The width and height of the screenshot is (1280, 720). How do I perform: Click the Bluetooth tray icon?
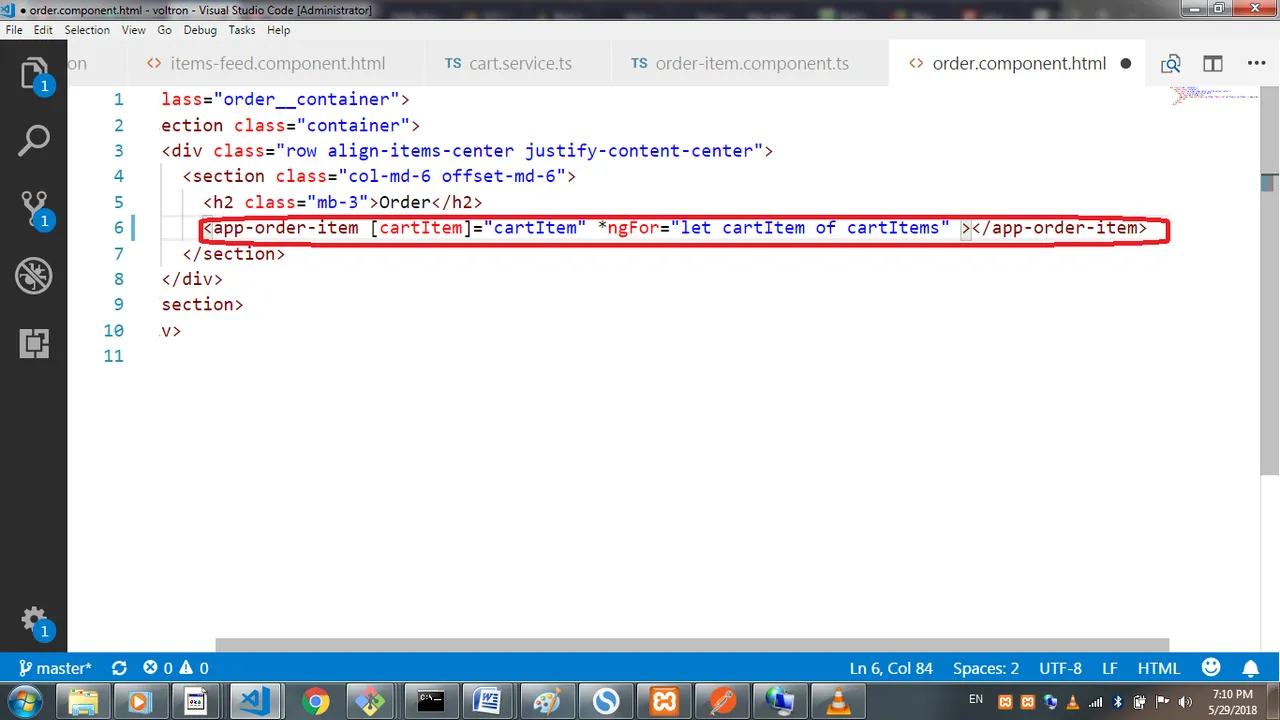pos(1118,702)
